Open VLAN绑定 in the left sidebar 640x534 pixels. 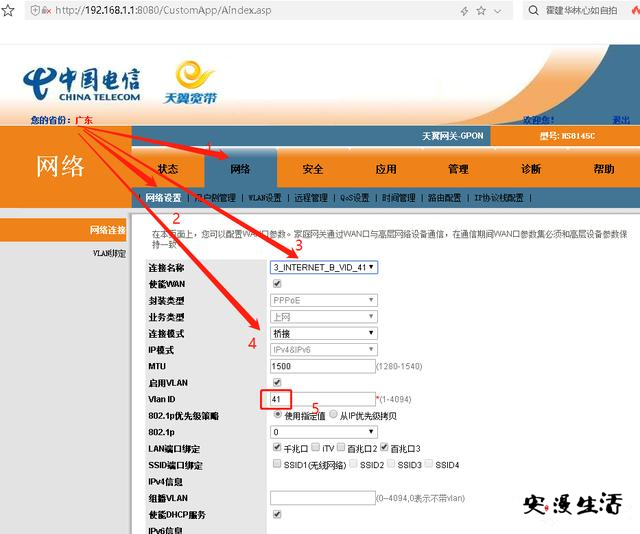[109, 254]
